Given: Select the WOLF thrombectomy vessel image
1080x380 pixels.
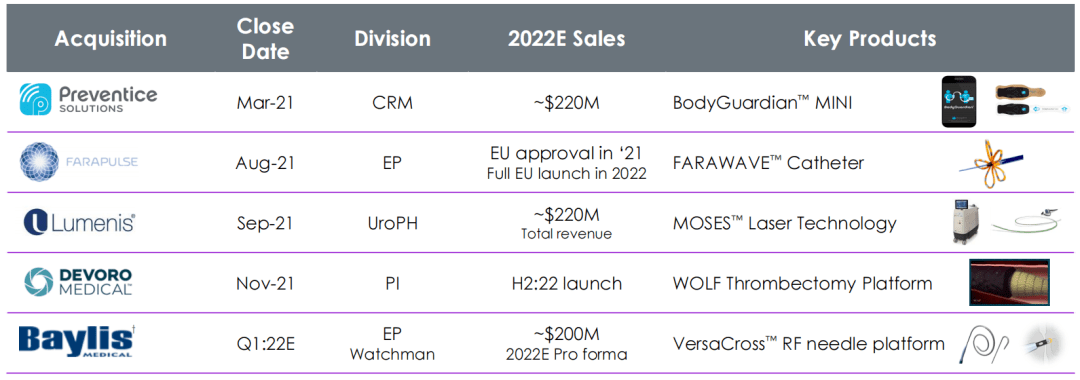Looking at the screenshot, I should tap(1008, 282).
